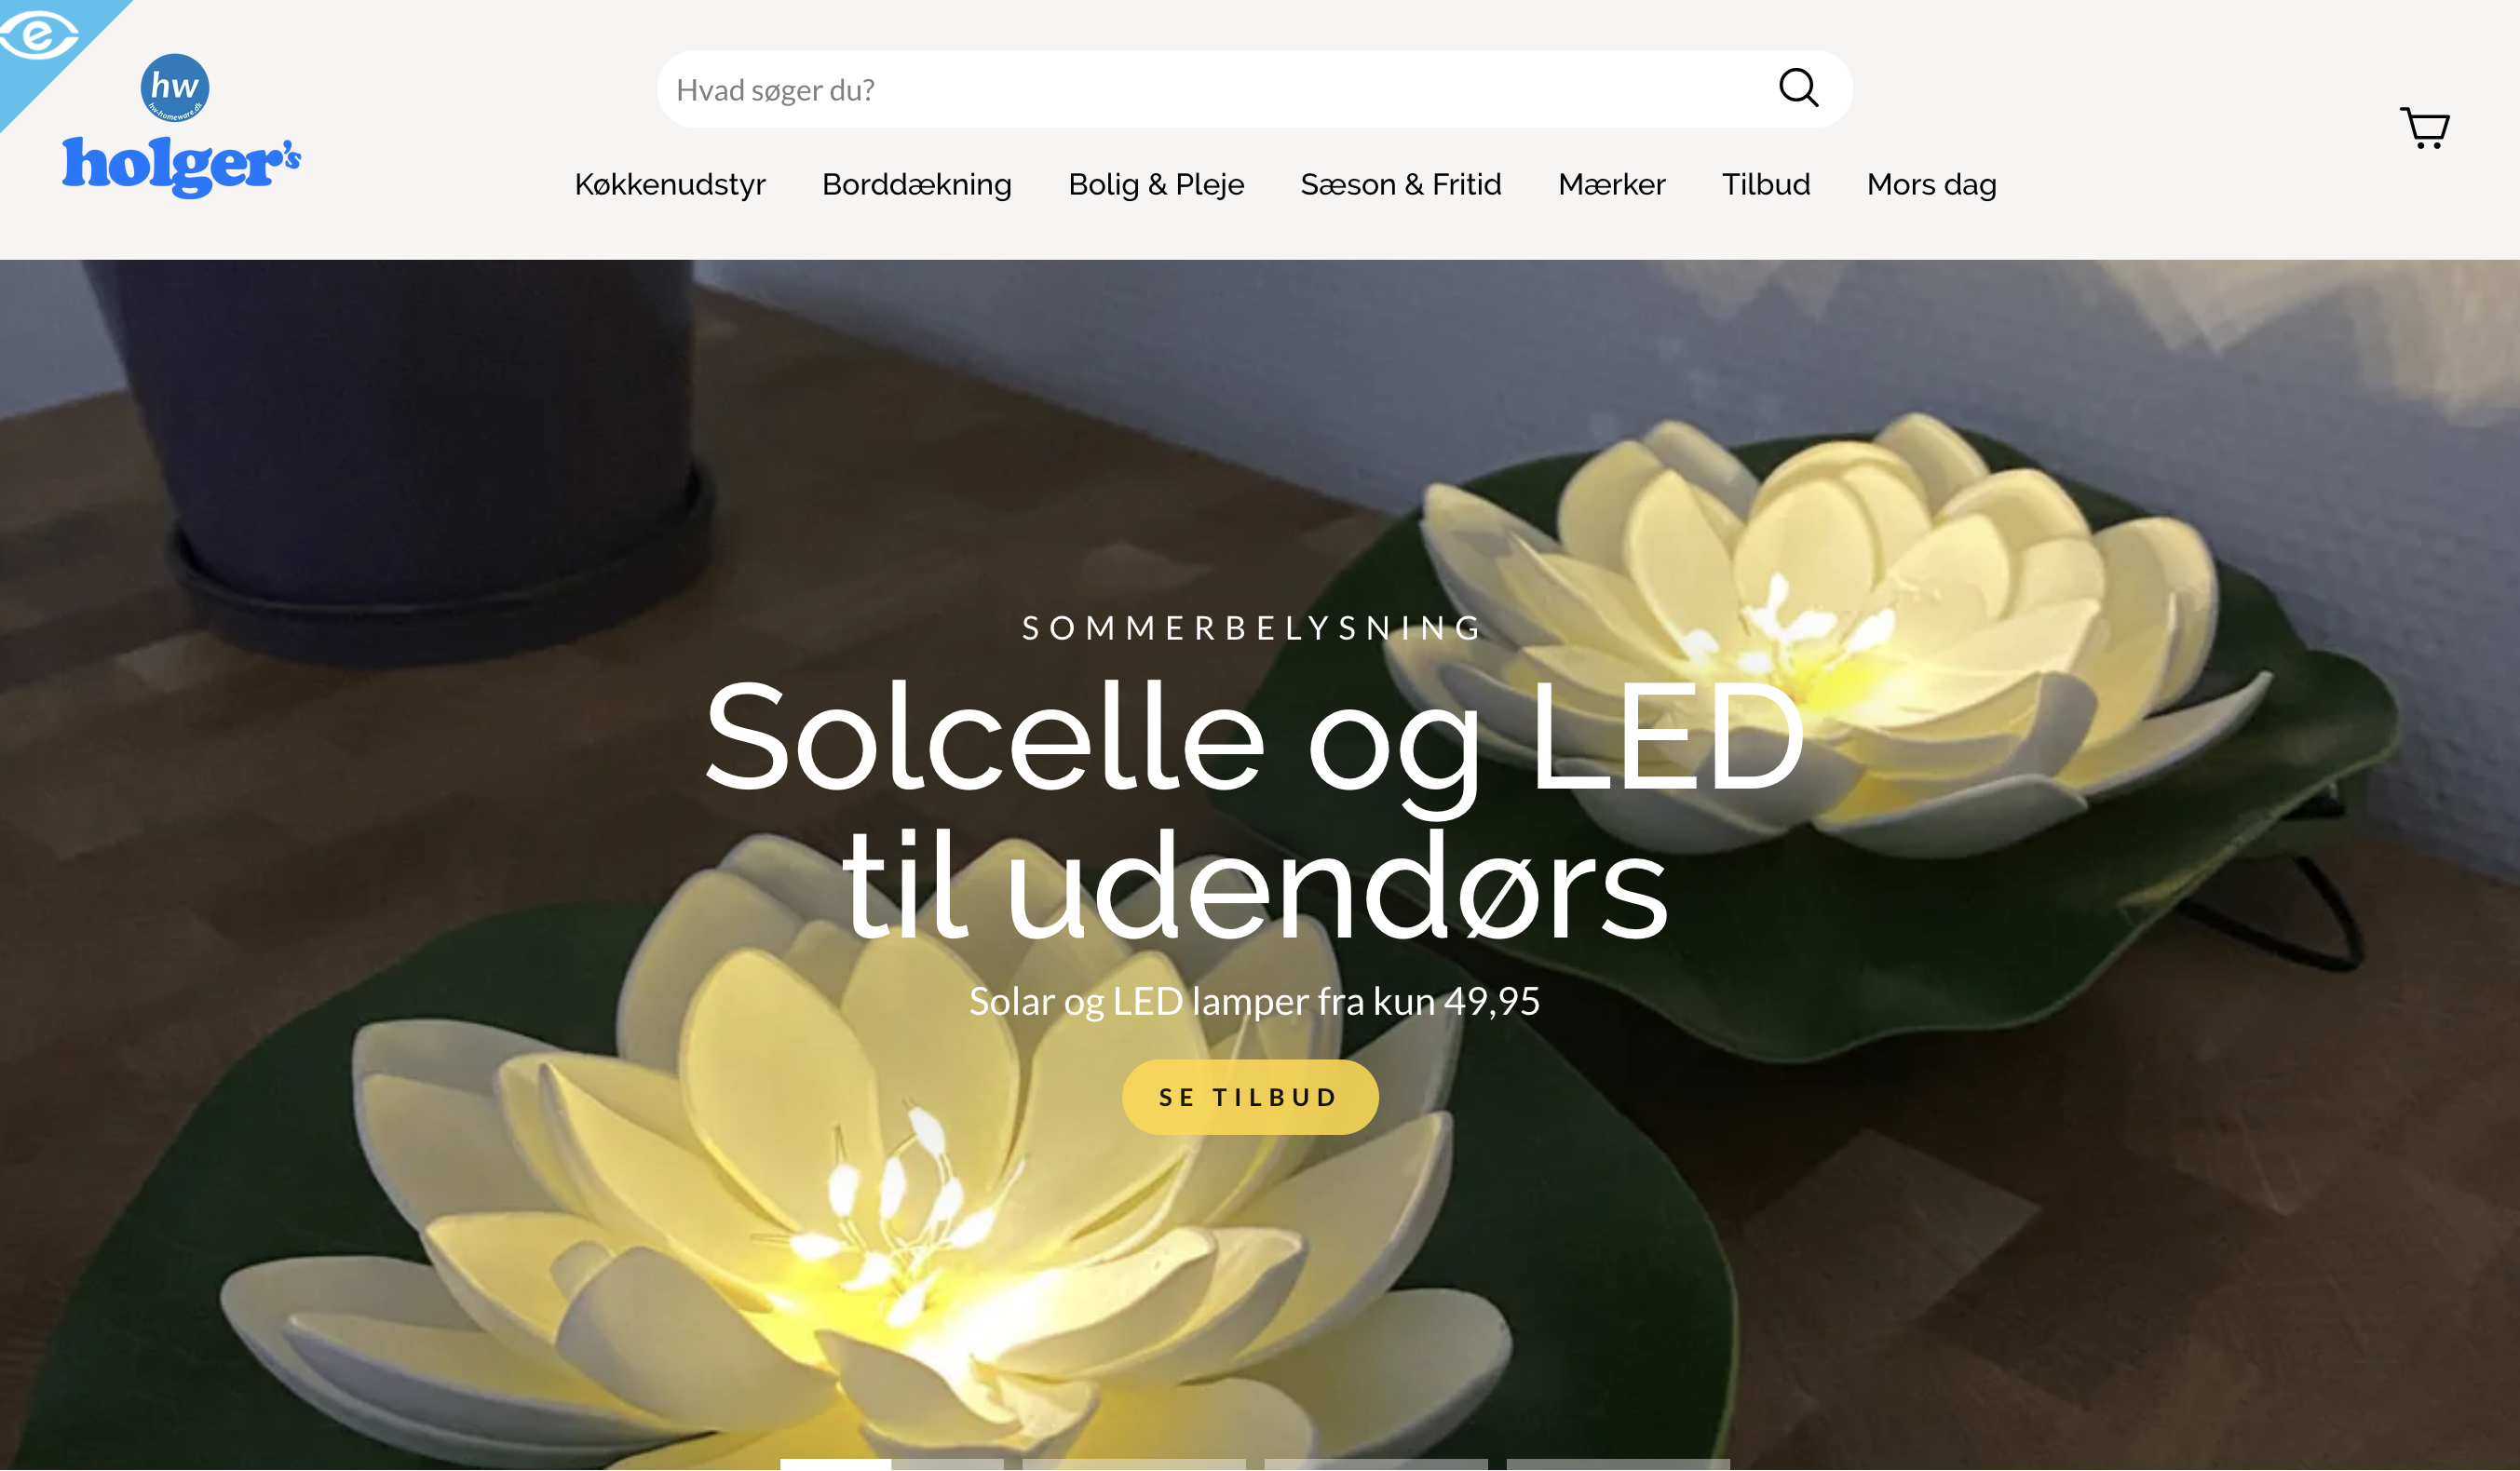Open the Køkkenudstyr menu
This screenshot has height=1471, width=2520.
pyautogui.click(x=670, y=185)
